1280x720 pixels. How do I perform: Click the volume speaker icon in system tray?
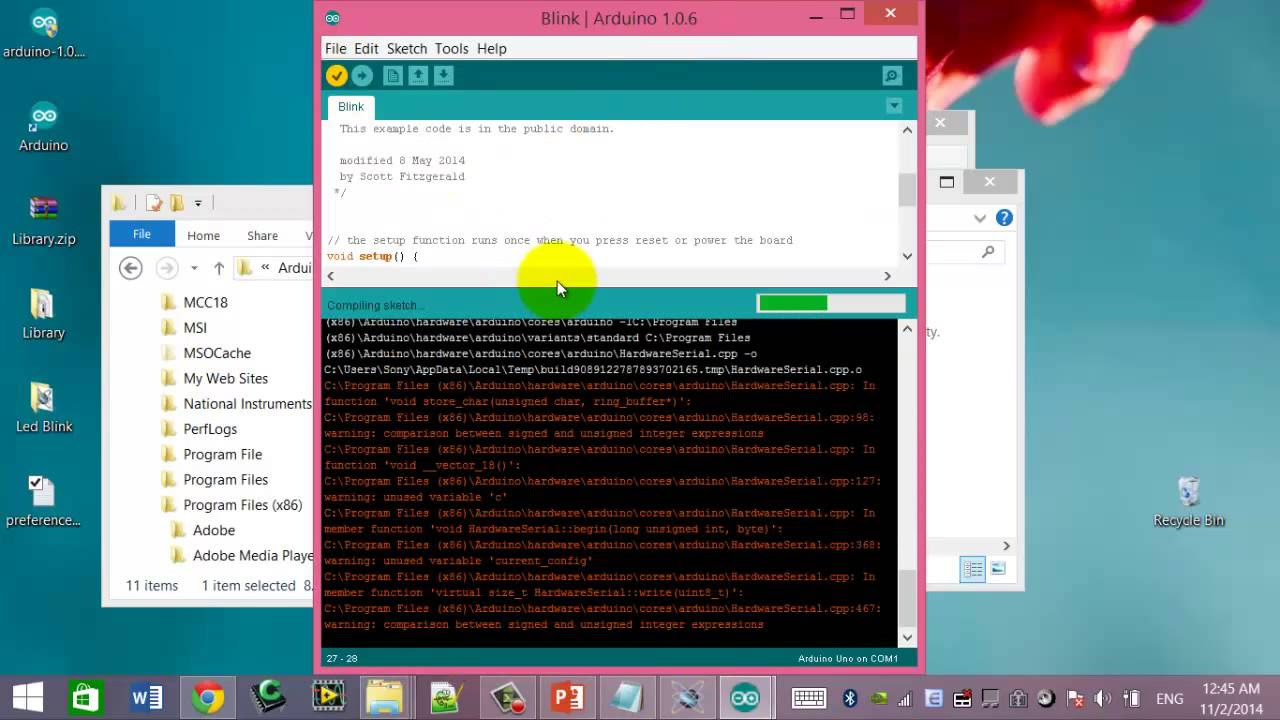(x=1103, y=698)
